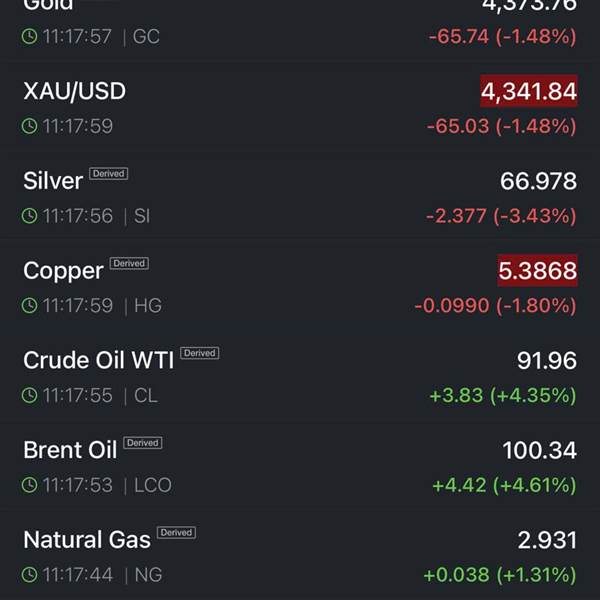Click the clock icon under XAU/USD
The image size is (600, 600).
coord(30,126)
